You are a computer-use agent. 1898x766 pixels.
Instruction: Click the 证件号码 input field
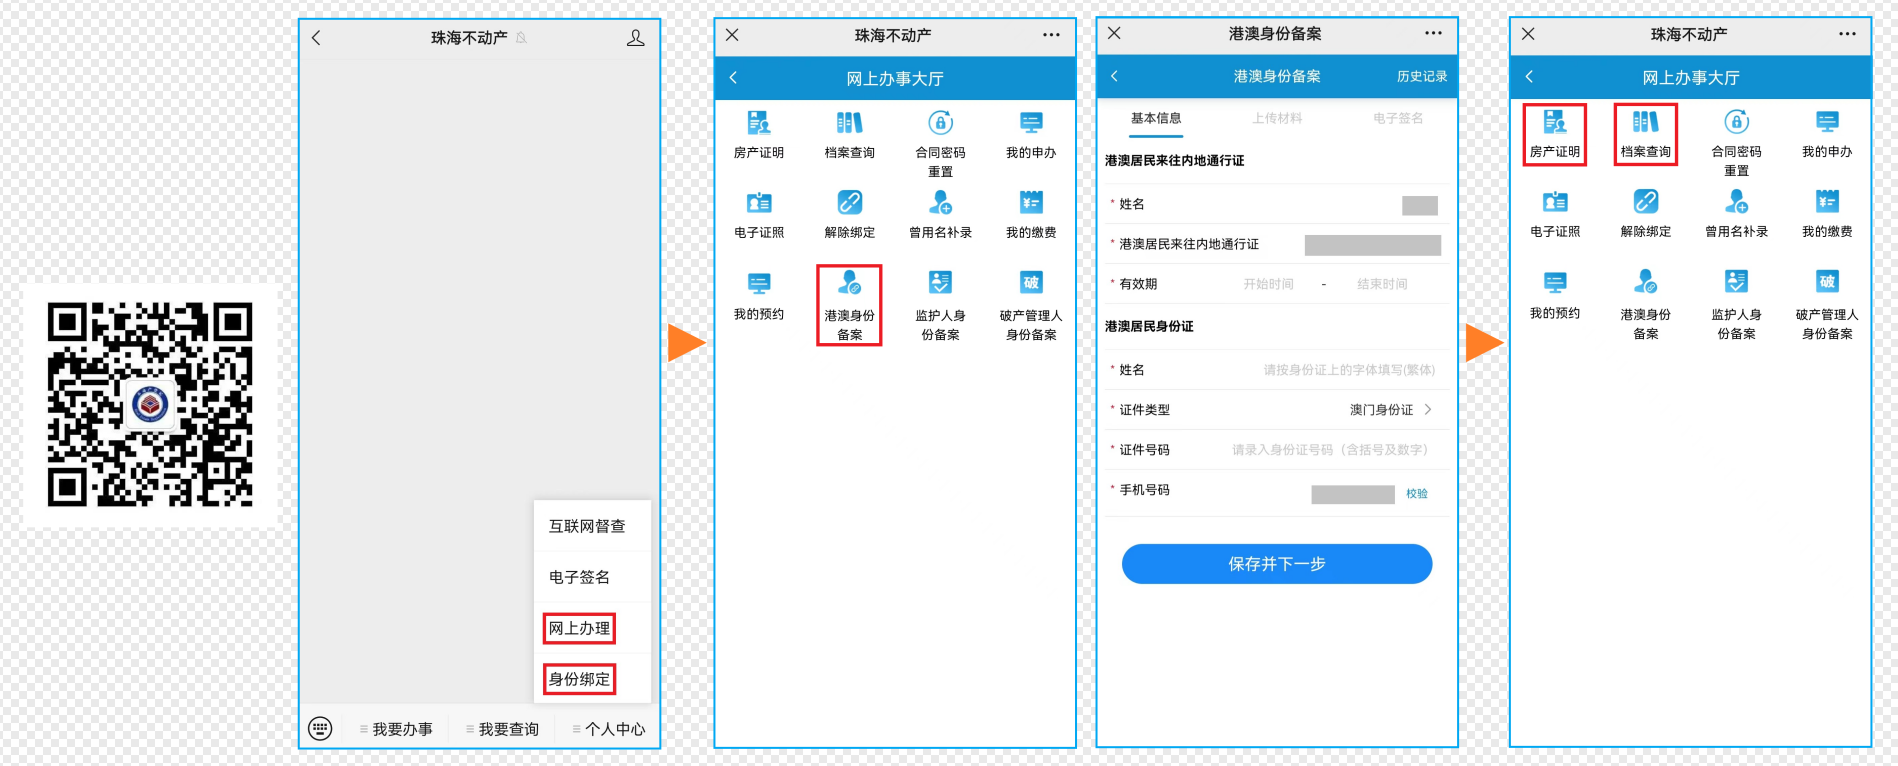[1329, 450]
